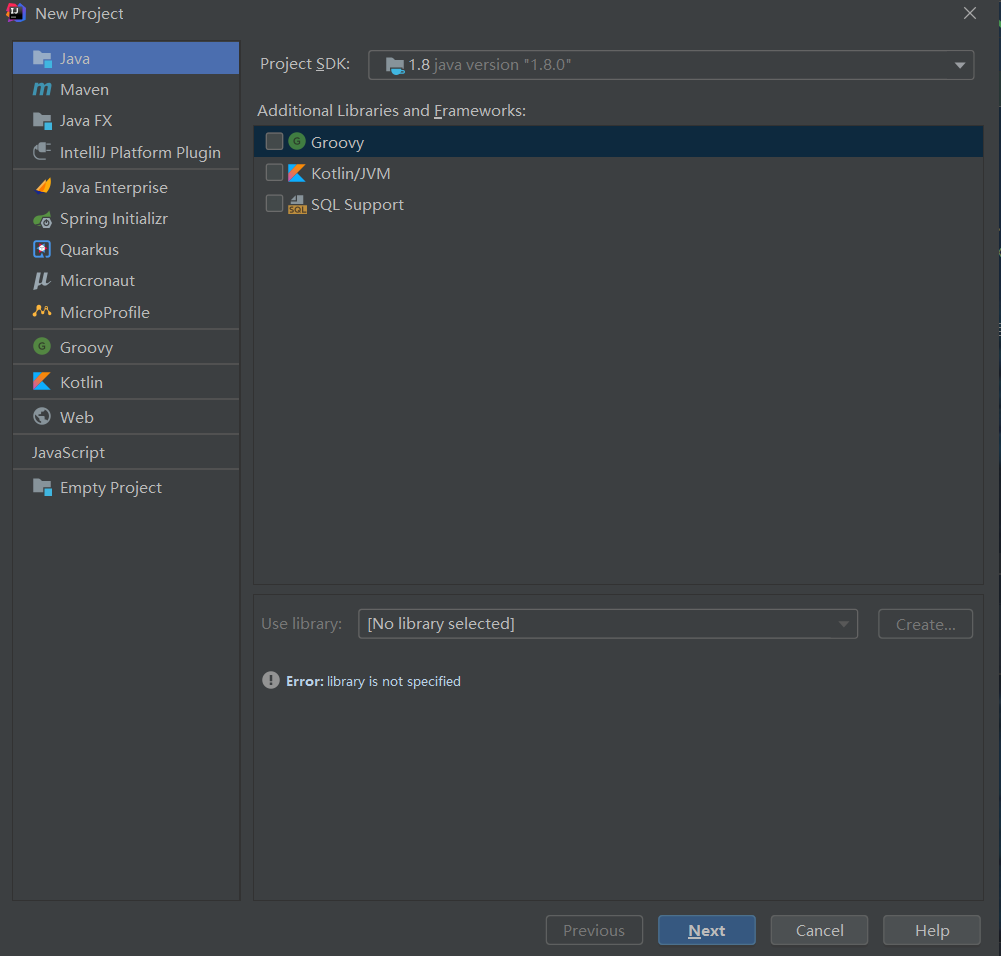Click the JDK folder icon in SDK field
Image resolution: width=1001 pixels, height=956 pixels.
tap(395, 65)
